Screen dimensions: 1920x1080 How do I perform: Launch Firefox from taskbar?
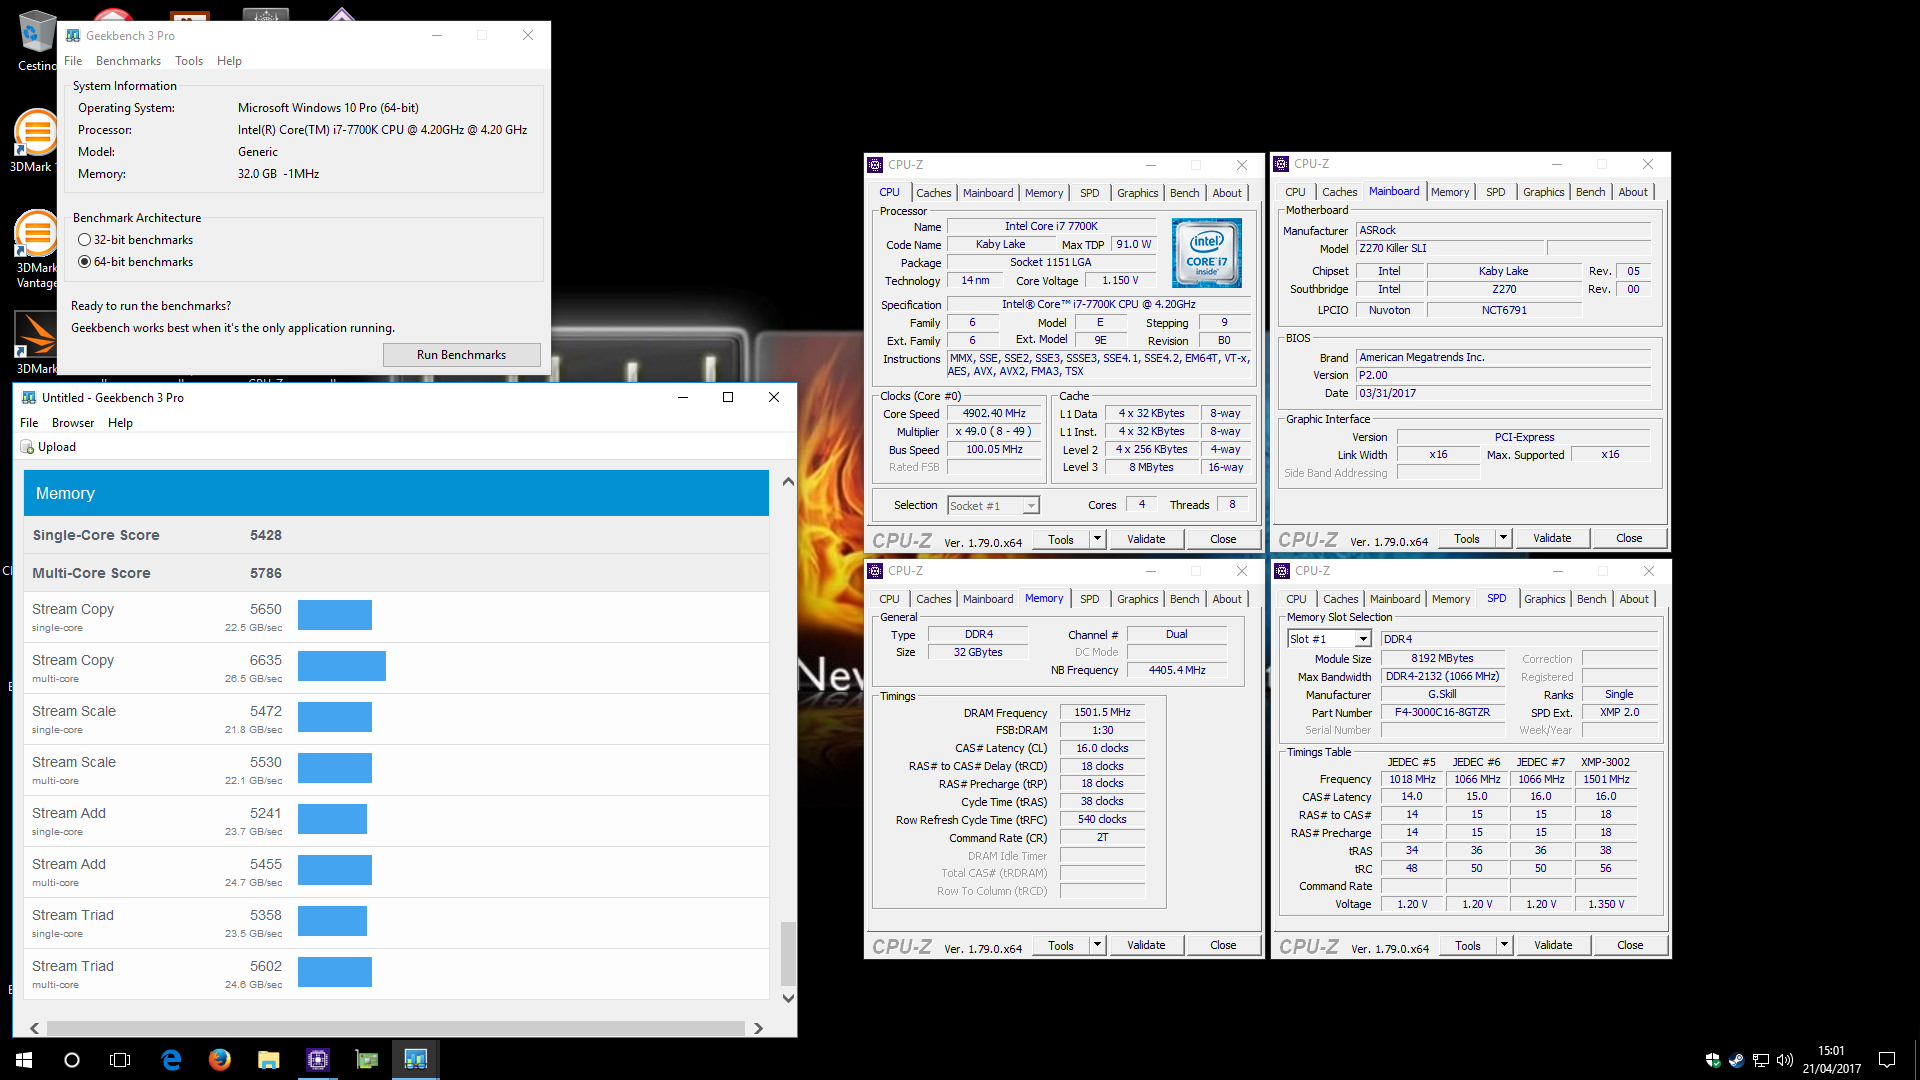pyautogui.click(x=219, y=1059)
